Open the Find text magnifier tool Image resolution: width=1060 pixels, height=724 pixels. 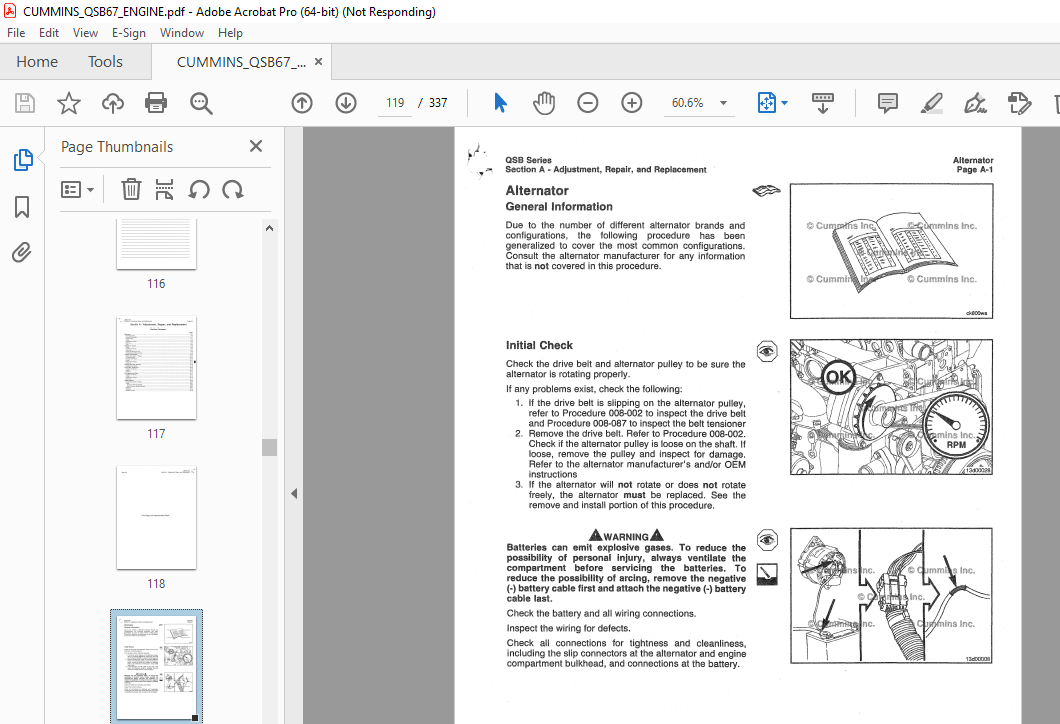[201, 103]
